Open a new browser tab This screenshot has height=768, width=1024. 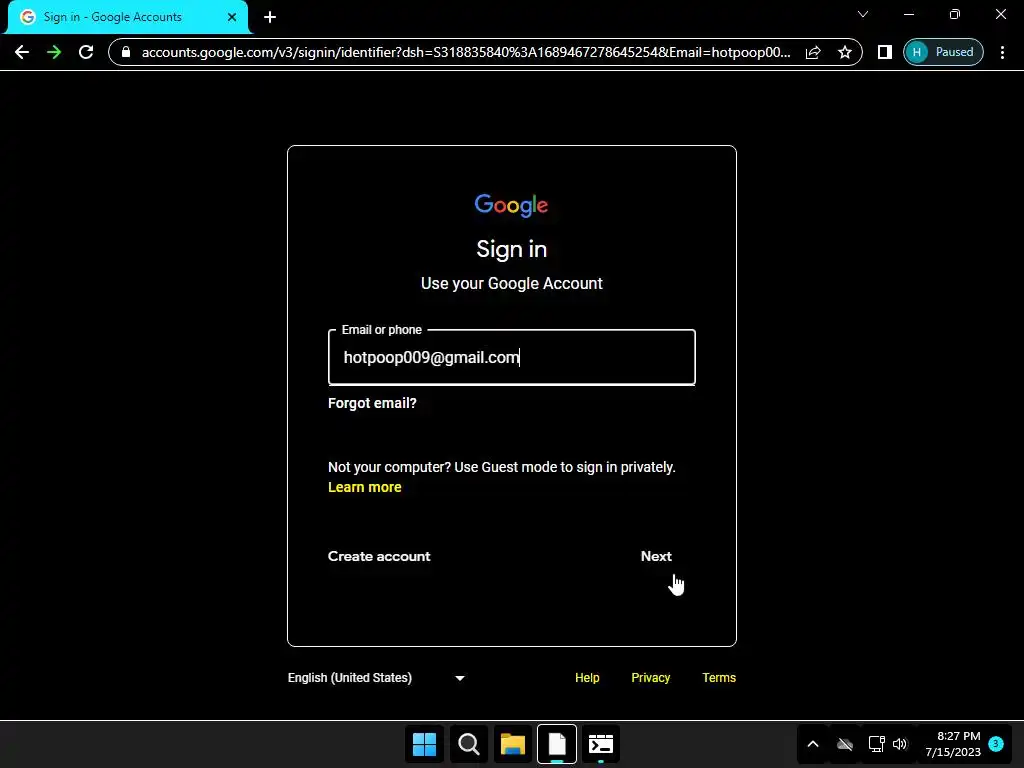pyautogui.click(x=270, y=17)
